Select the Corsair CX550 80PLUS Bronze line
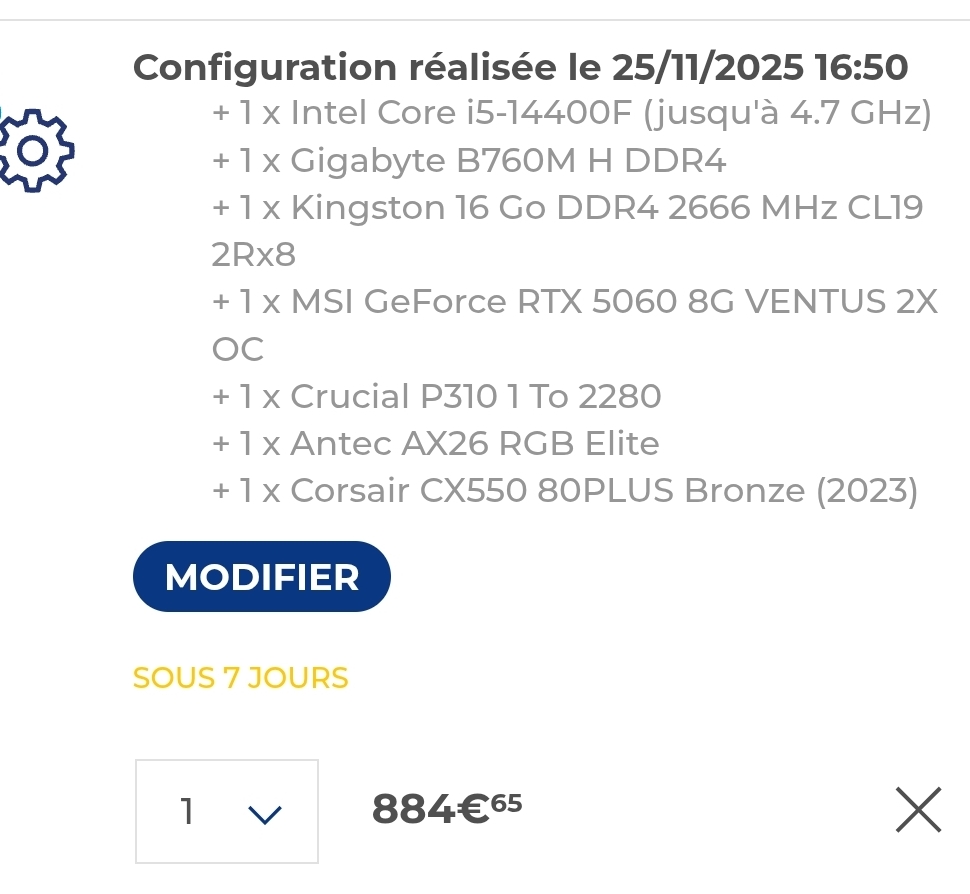Viewport: 970px width, 894px height. click(x=565, y=491)
